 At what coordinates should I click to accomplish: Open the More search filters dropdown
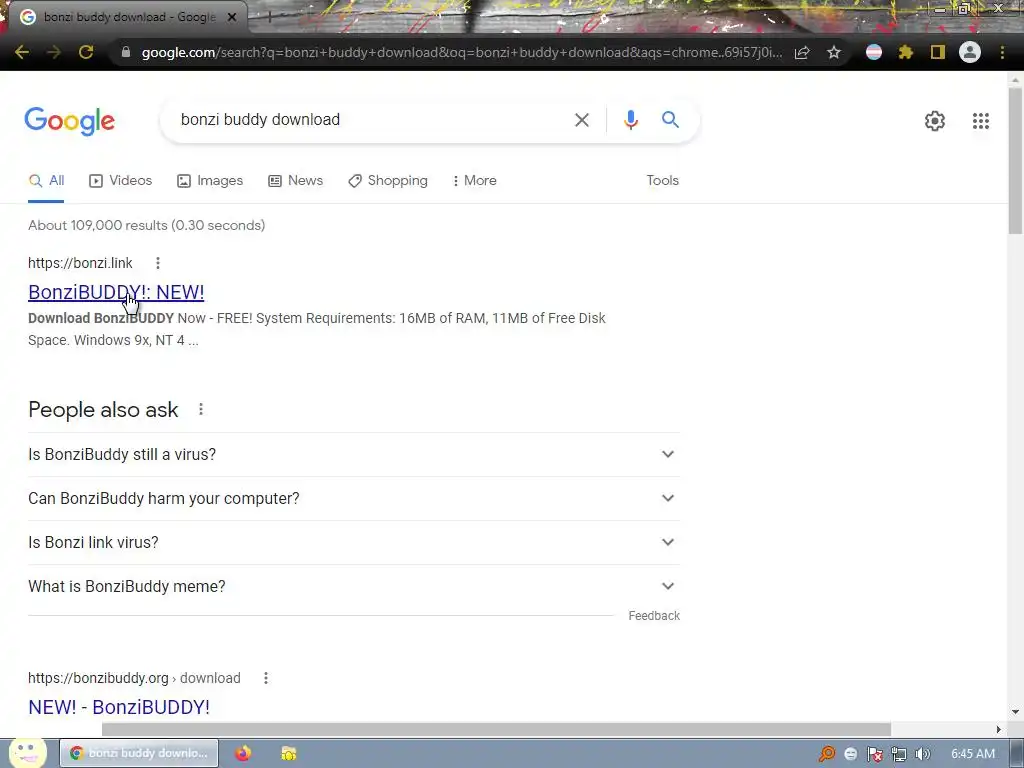tap(475, 181)
